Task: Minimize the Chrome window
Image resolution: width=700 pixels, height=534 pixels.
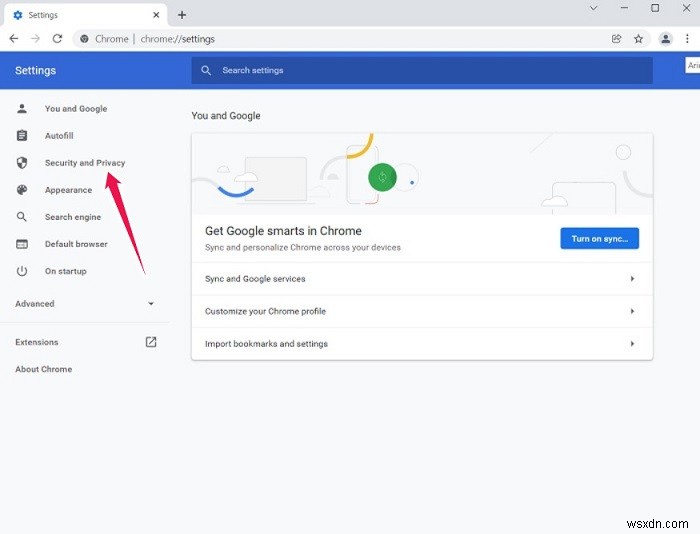Action: pyautogui.click(x=624, y=8)
